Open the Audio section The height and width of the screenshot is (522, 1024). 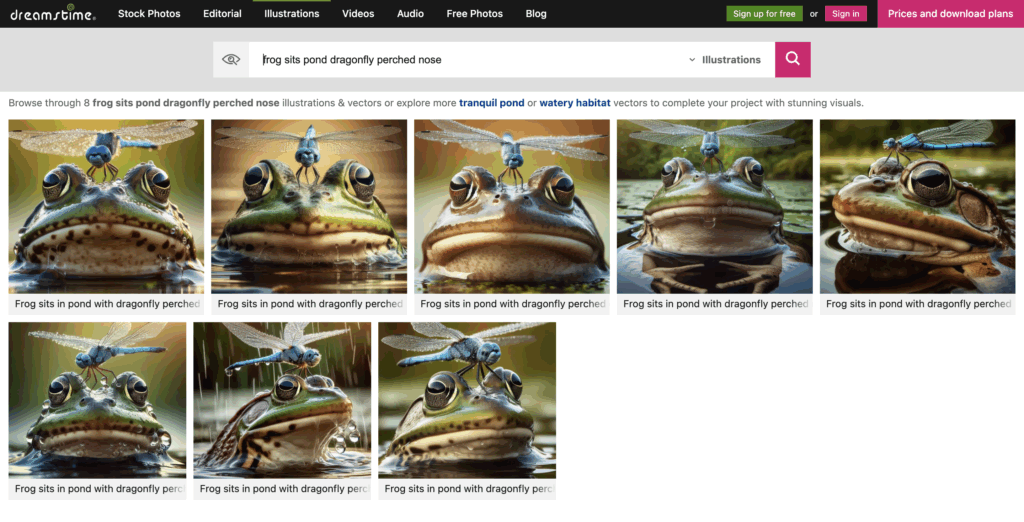(410, 14)
